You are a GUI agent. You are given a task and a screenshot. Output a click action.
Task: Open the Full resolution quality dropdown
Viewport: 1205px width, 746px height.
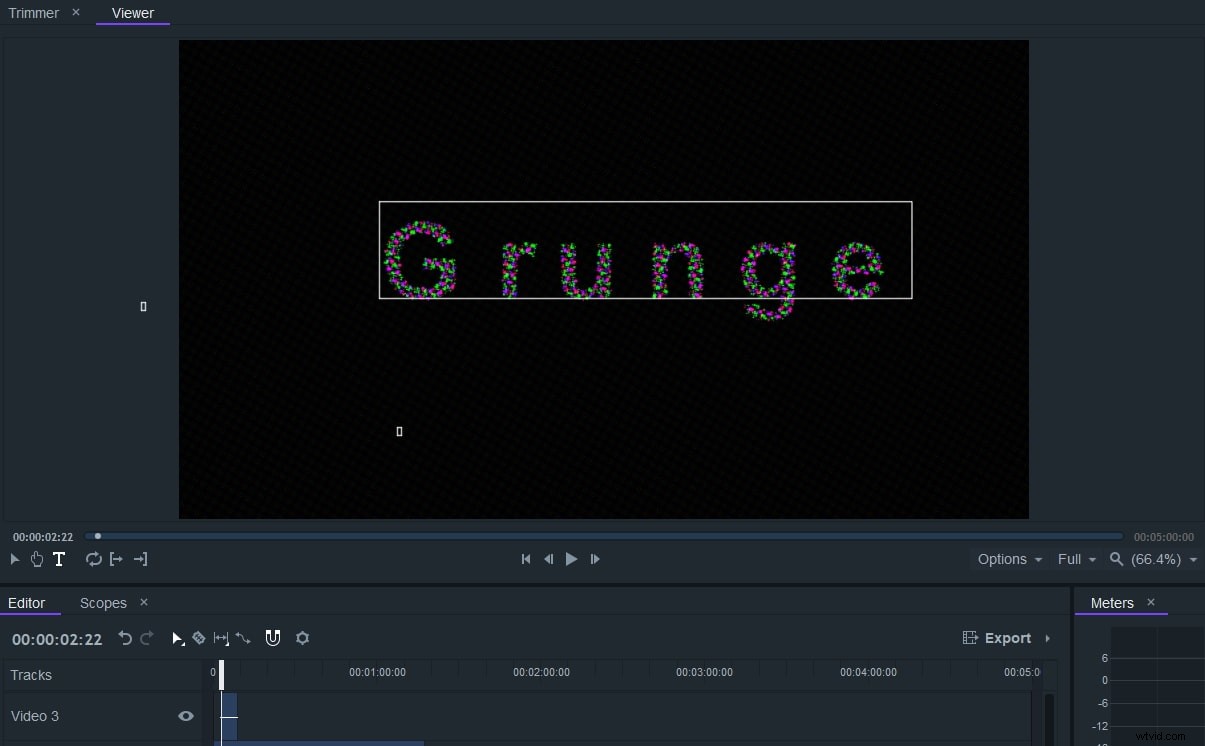coord(1076,559)
